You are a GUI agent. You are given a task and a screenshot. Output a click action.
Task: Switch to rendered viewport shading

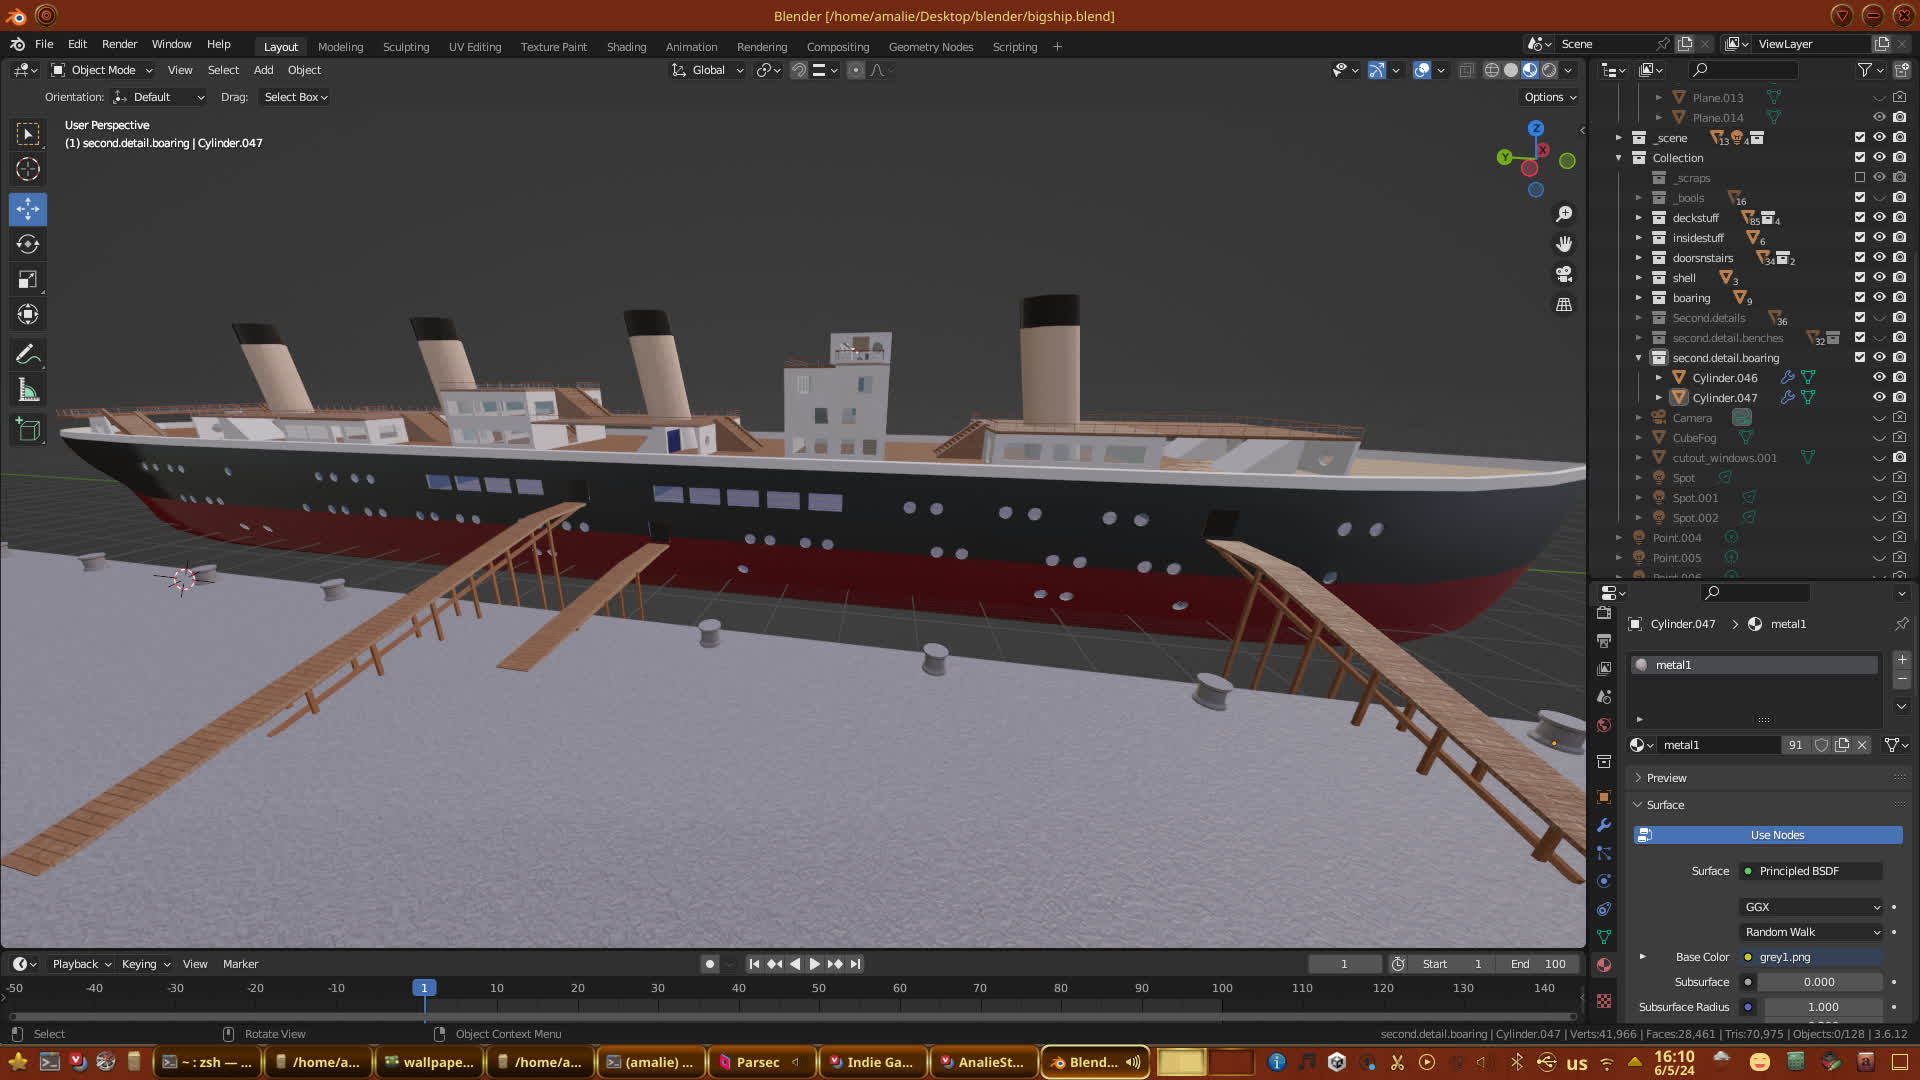point(1549,70)
